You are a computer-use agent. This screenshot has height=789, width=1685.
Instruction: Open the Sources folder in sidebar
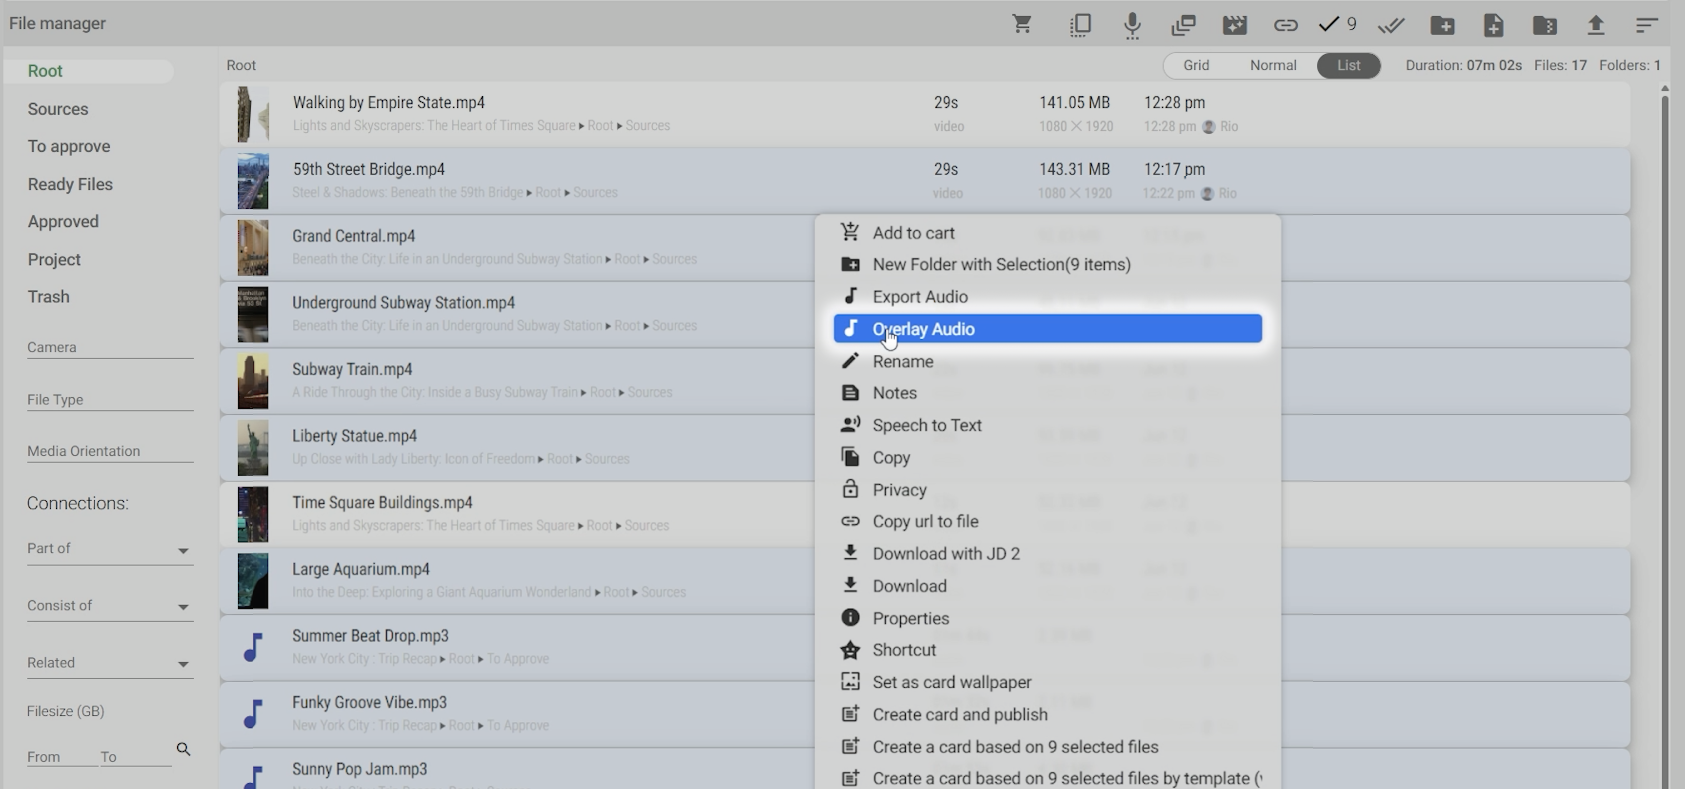(58, 109)
